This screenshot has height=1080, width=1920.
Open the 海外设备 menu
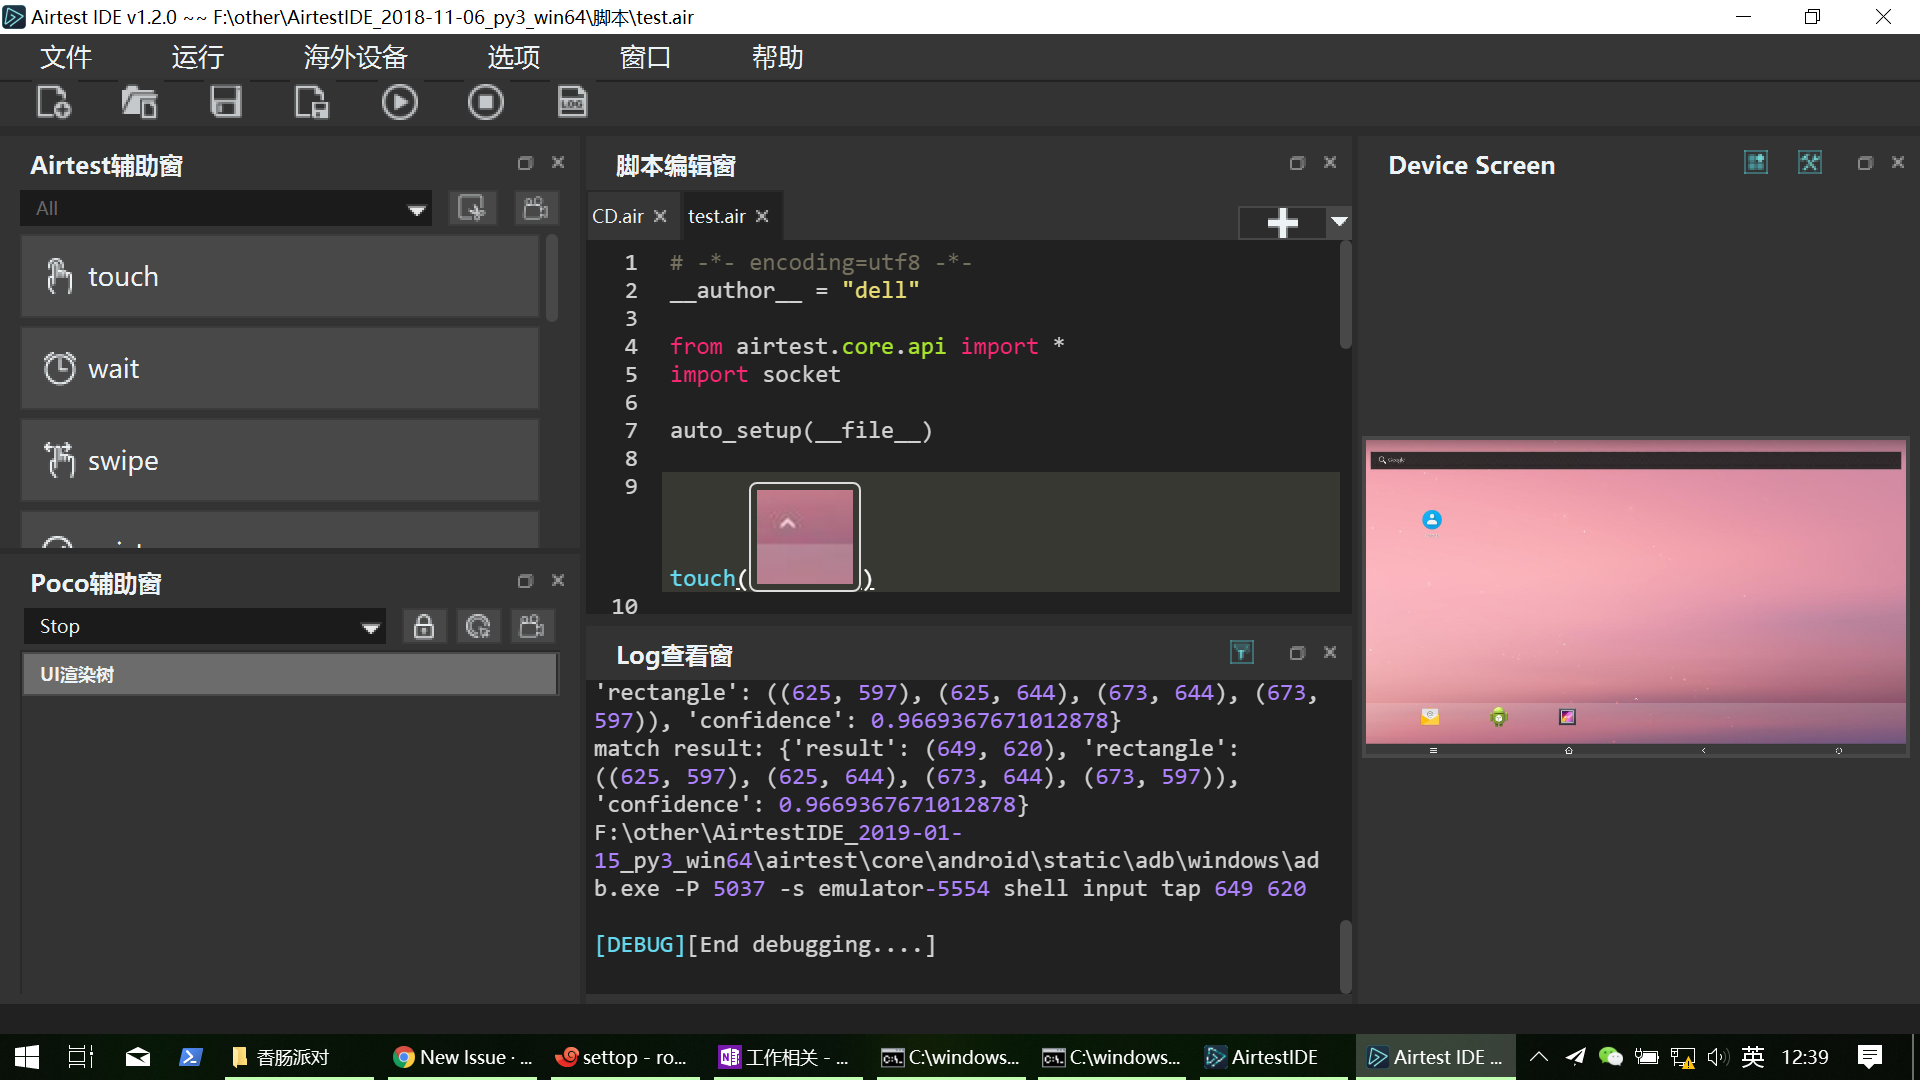(x=355, y=57)
